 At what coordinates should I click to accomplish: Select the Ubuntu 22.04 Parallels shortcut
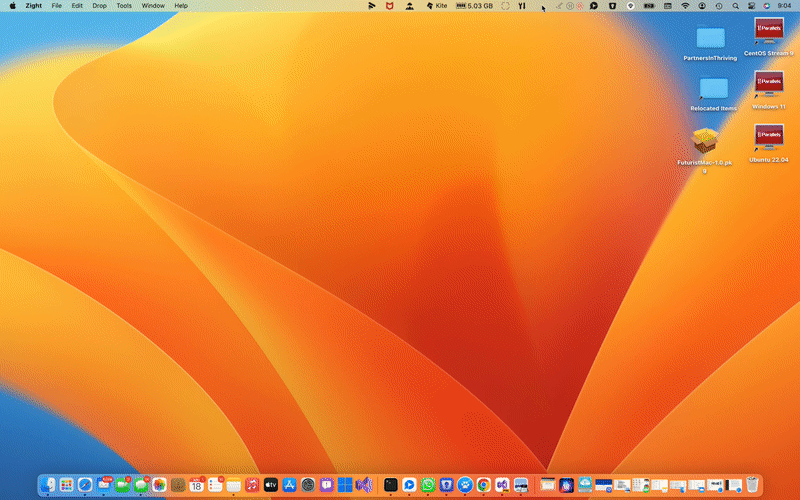768,137
